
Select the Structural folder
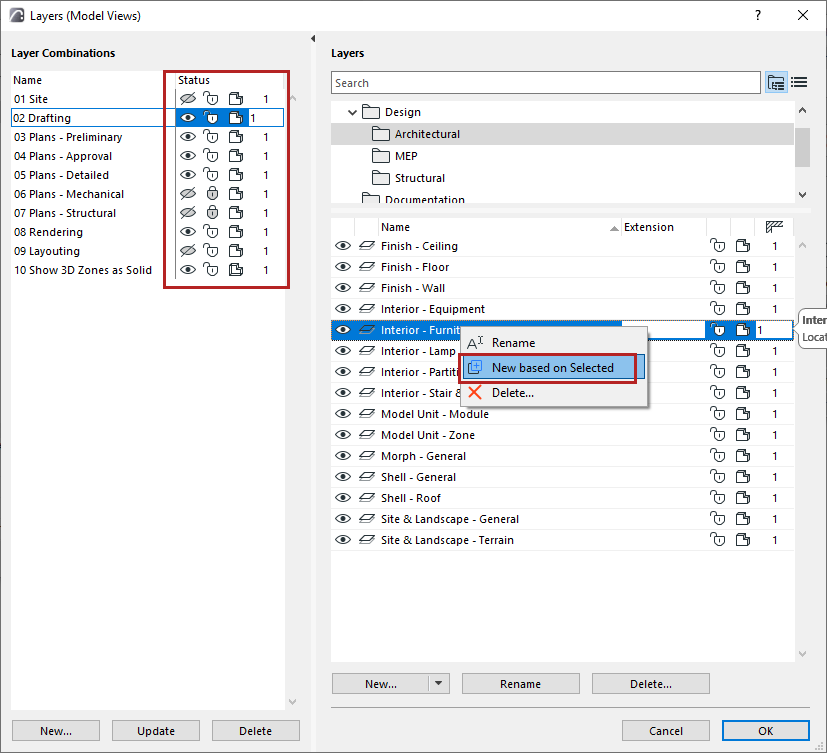point(562,178)
